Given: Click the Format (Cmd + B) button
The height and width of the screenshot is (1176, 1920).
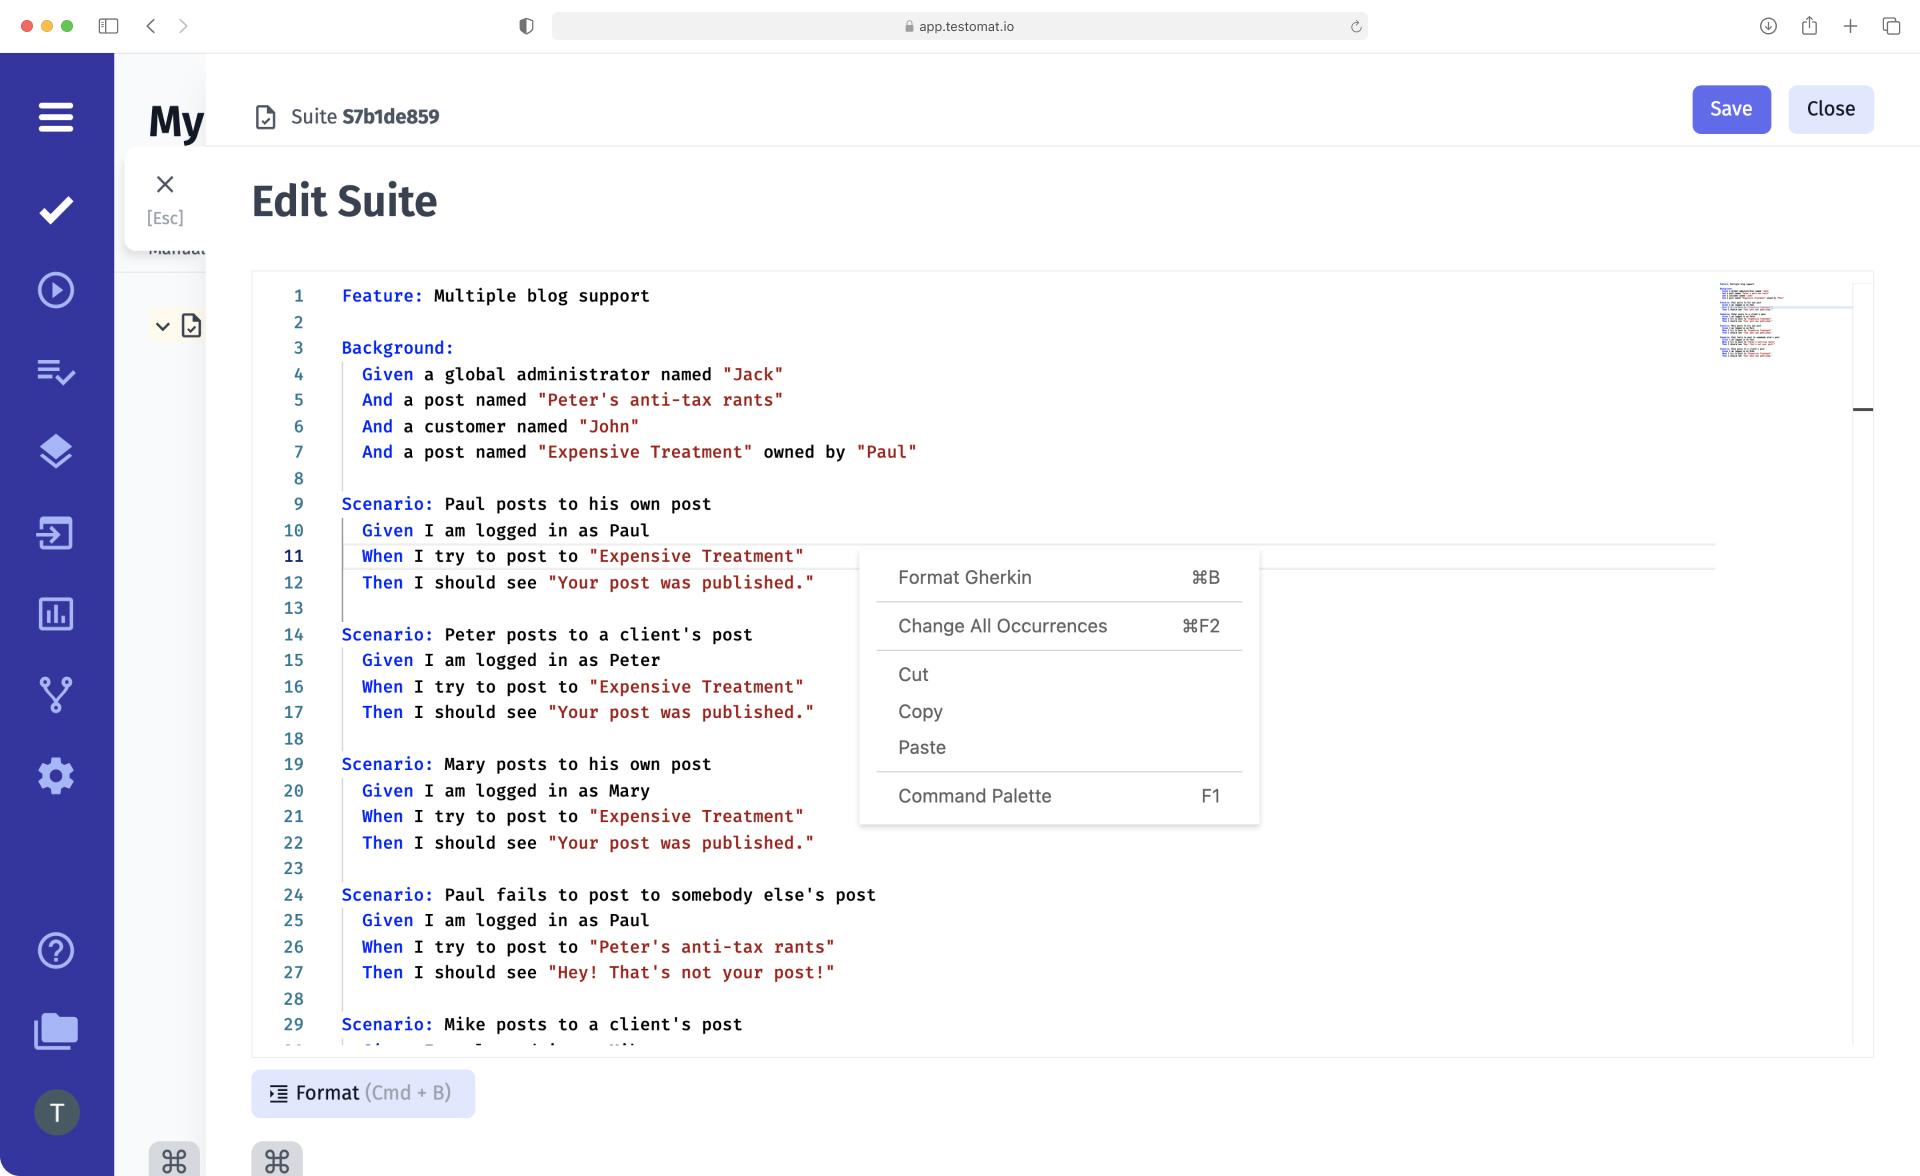Looking at the screenshot, I should click(x=363, y=1092).
